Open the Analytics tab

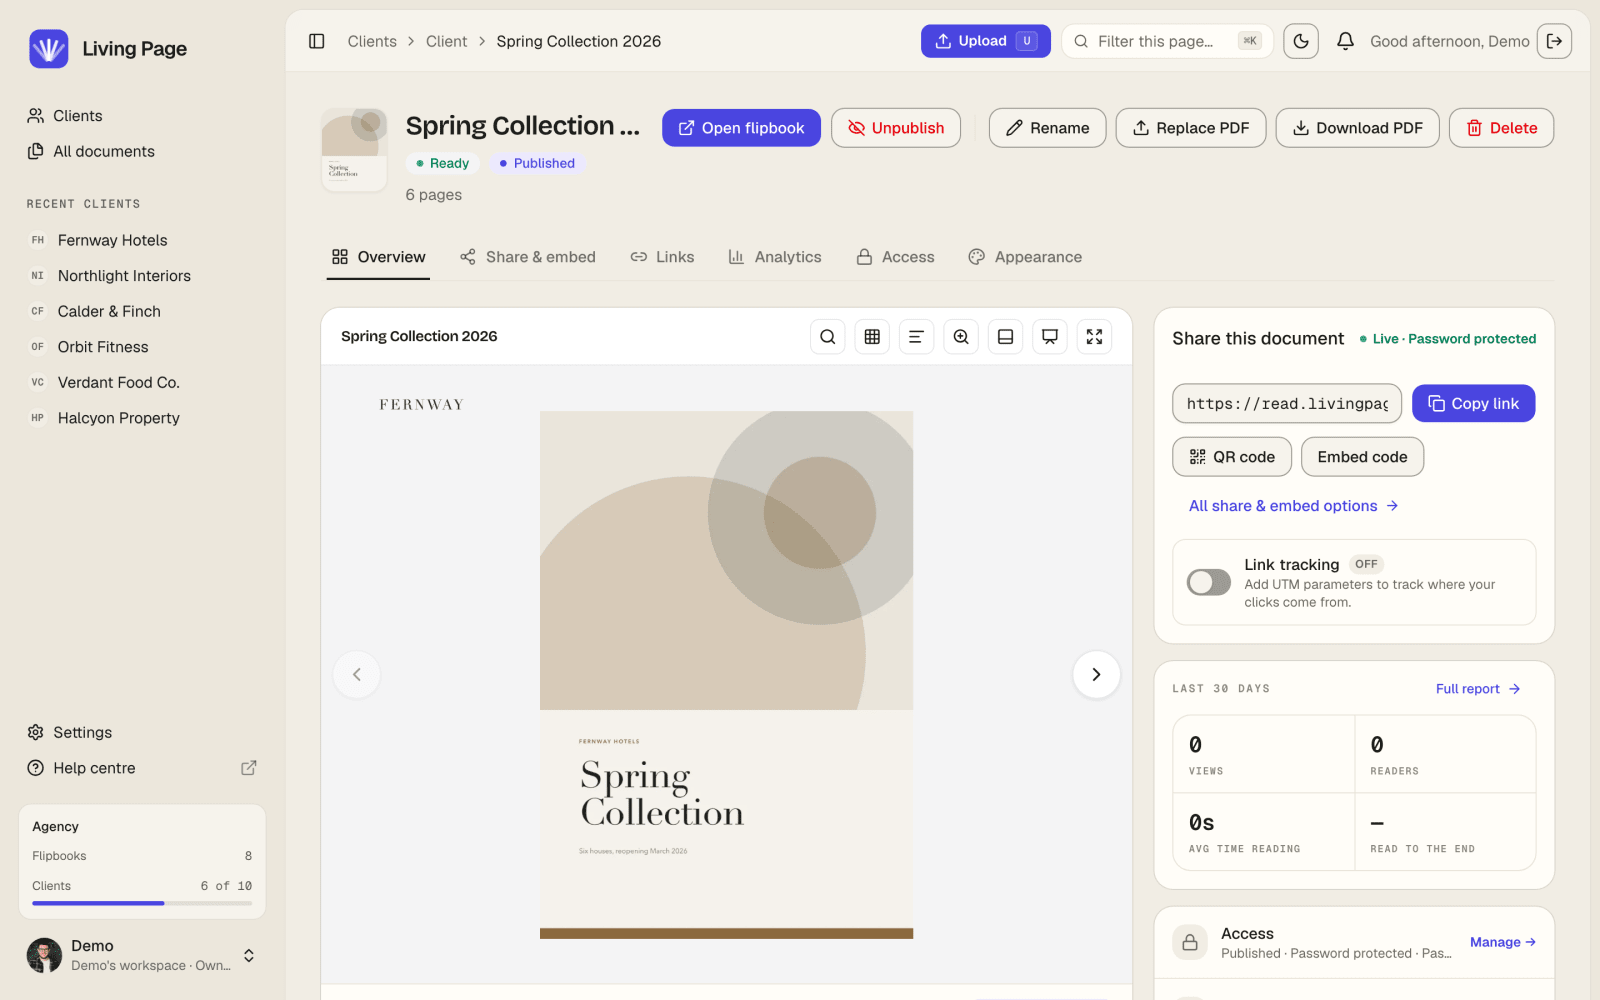pos(775,257)
